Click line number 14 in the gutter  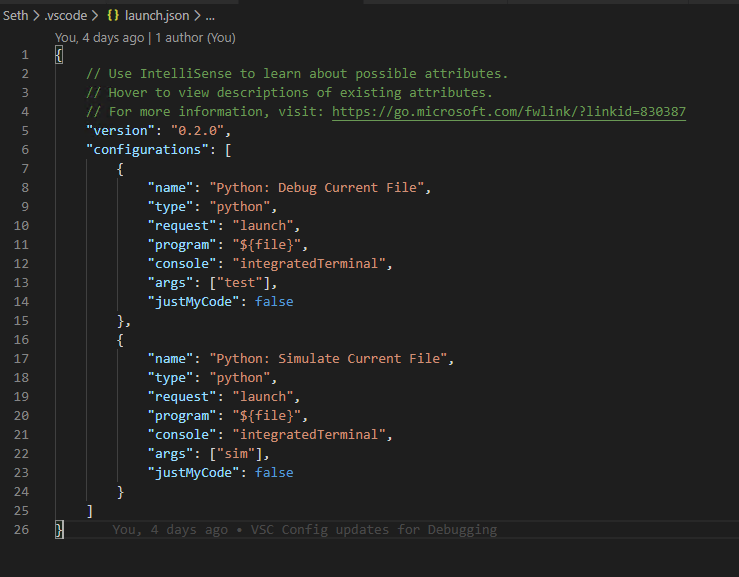21,302
